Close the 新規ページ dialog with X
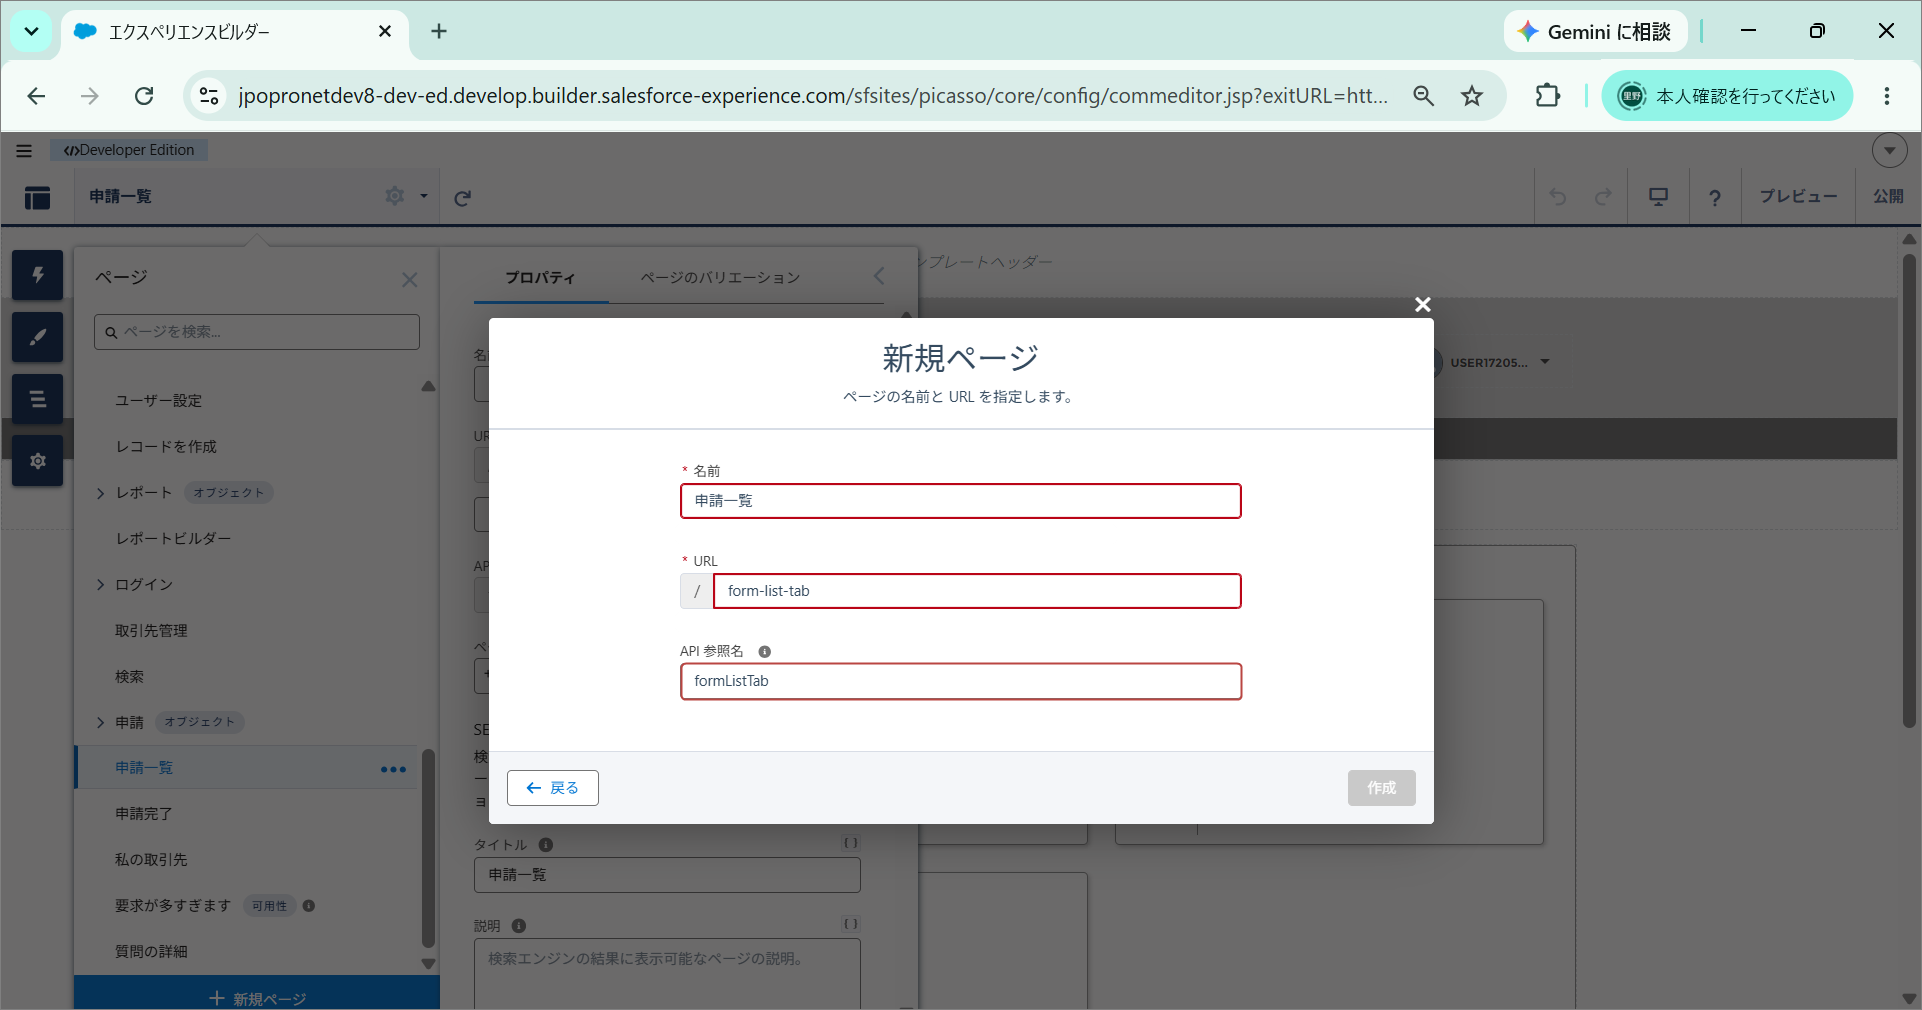 1423,304
